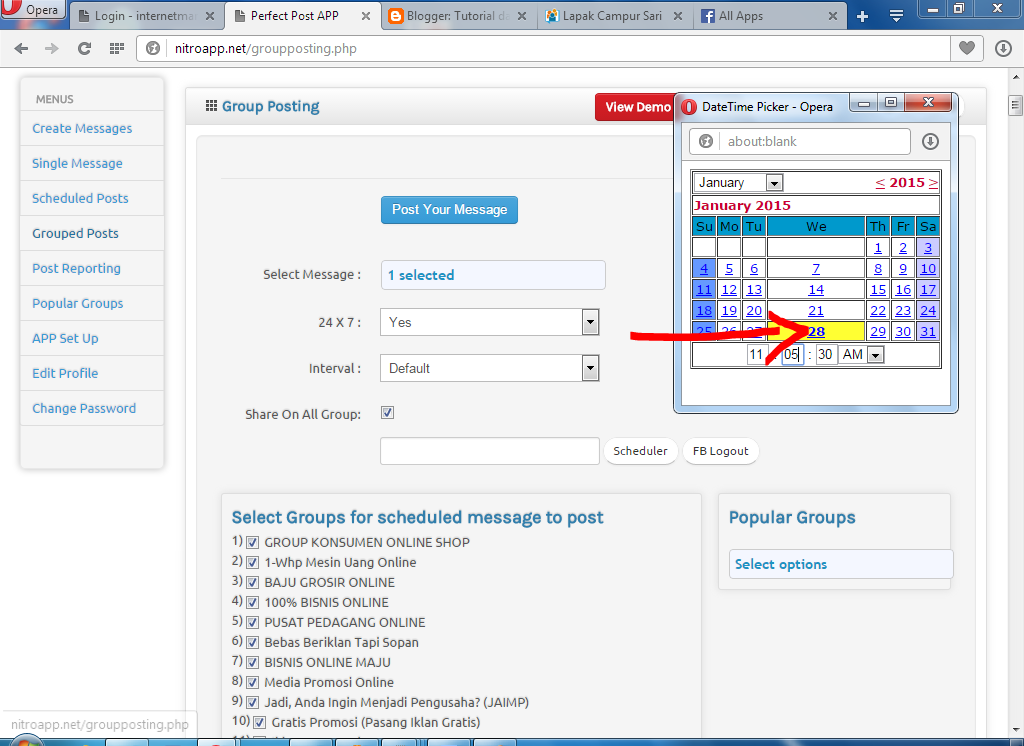Uncheck Media Promosi Online group

tap(253, 683)
